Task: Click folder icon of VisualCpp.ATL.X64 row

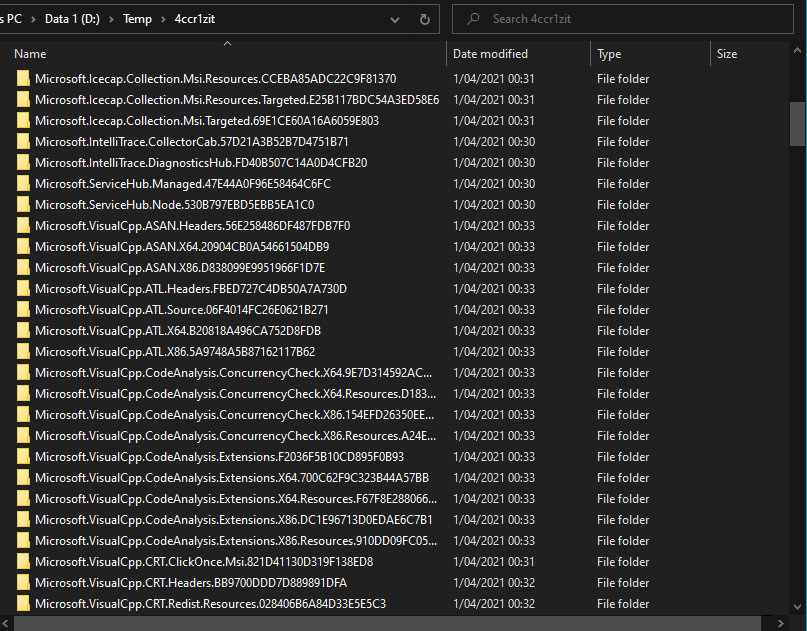Action: 23,330
